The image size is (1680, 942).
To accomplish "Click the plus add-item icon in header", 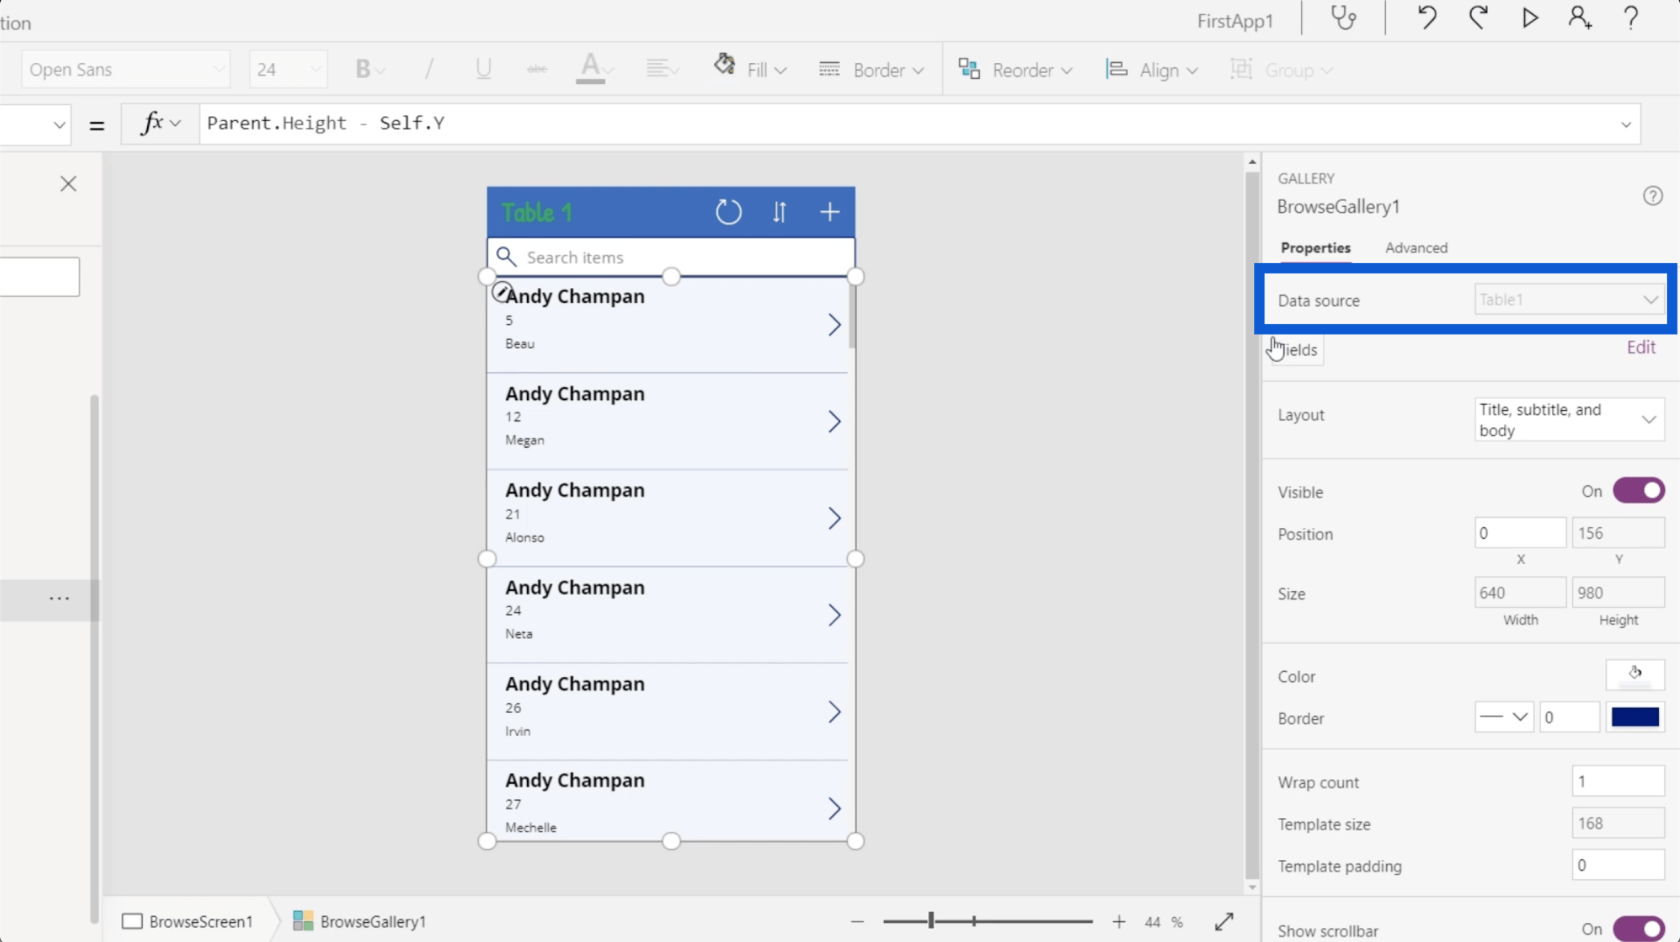I will pos(830,212).
